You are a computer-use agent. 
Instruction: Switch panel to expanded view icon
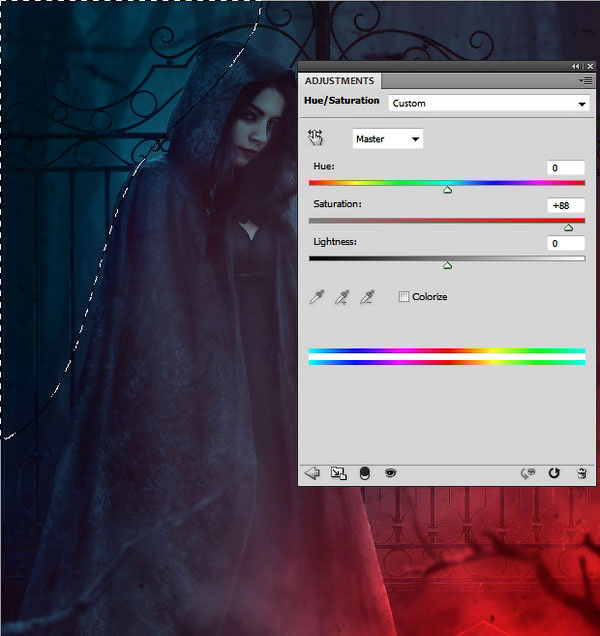(x=338, y=473)
